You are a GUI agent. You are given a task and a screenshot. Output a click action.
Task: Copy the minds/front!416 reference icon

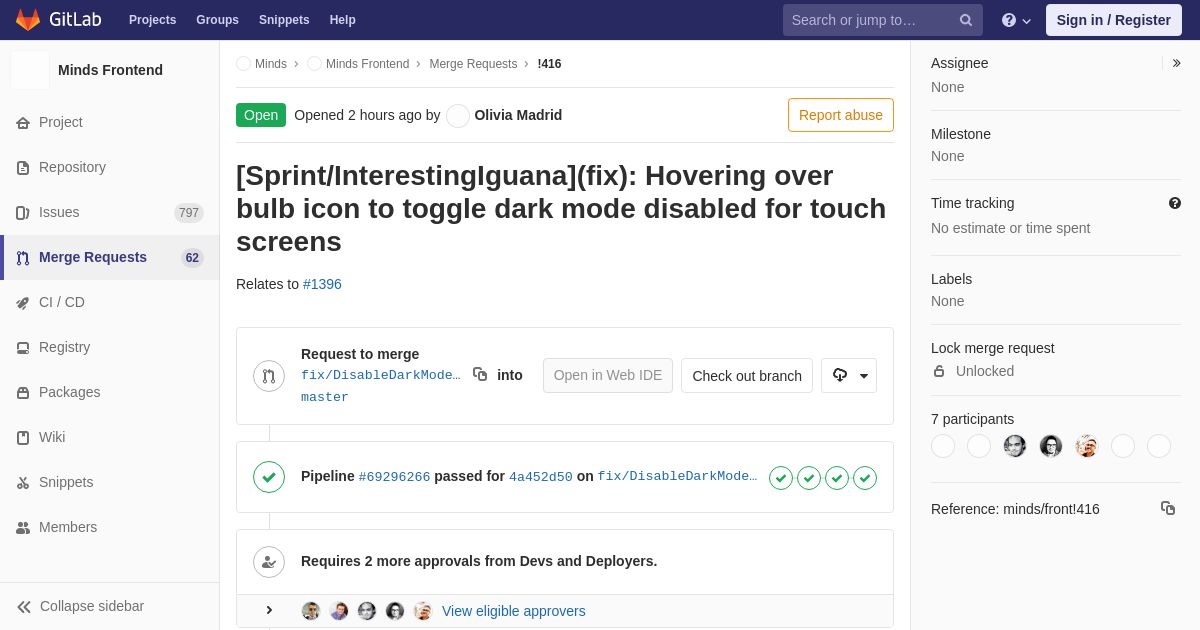(x=1168, y=508)
